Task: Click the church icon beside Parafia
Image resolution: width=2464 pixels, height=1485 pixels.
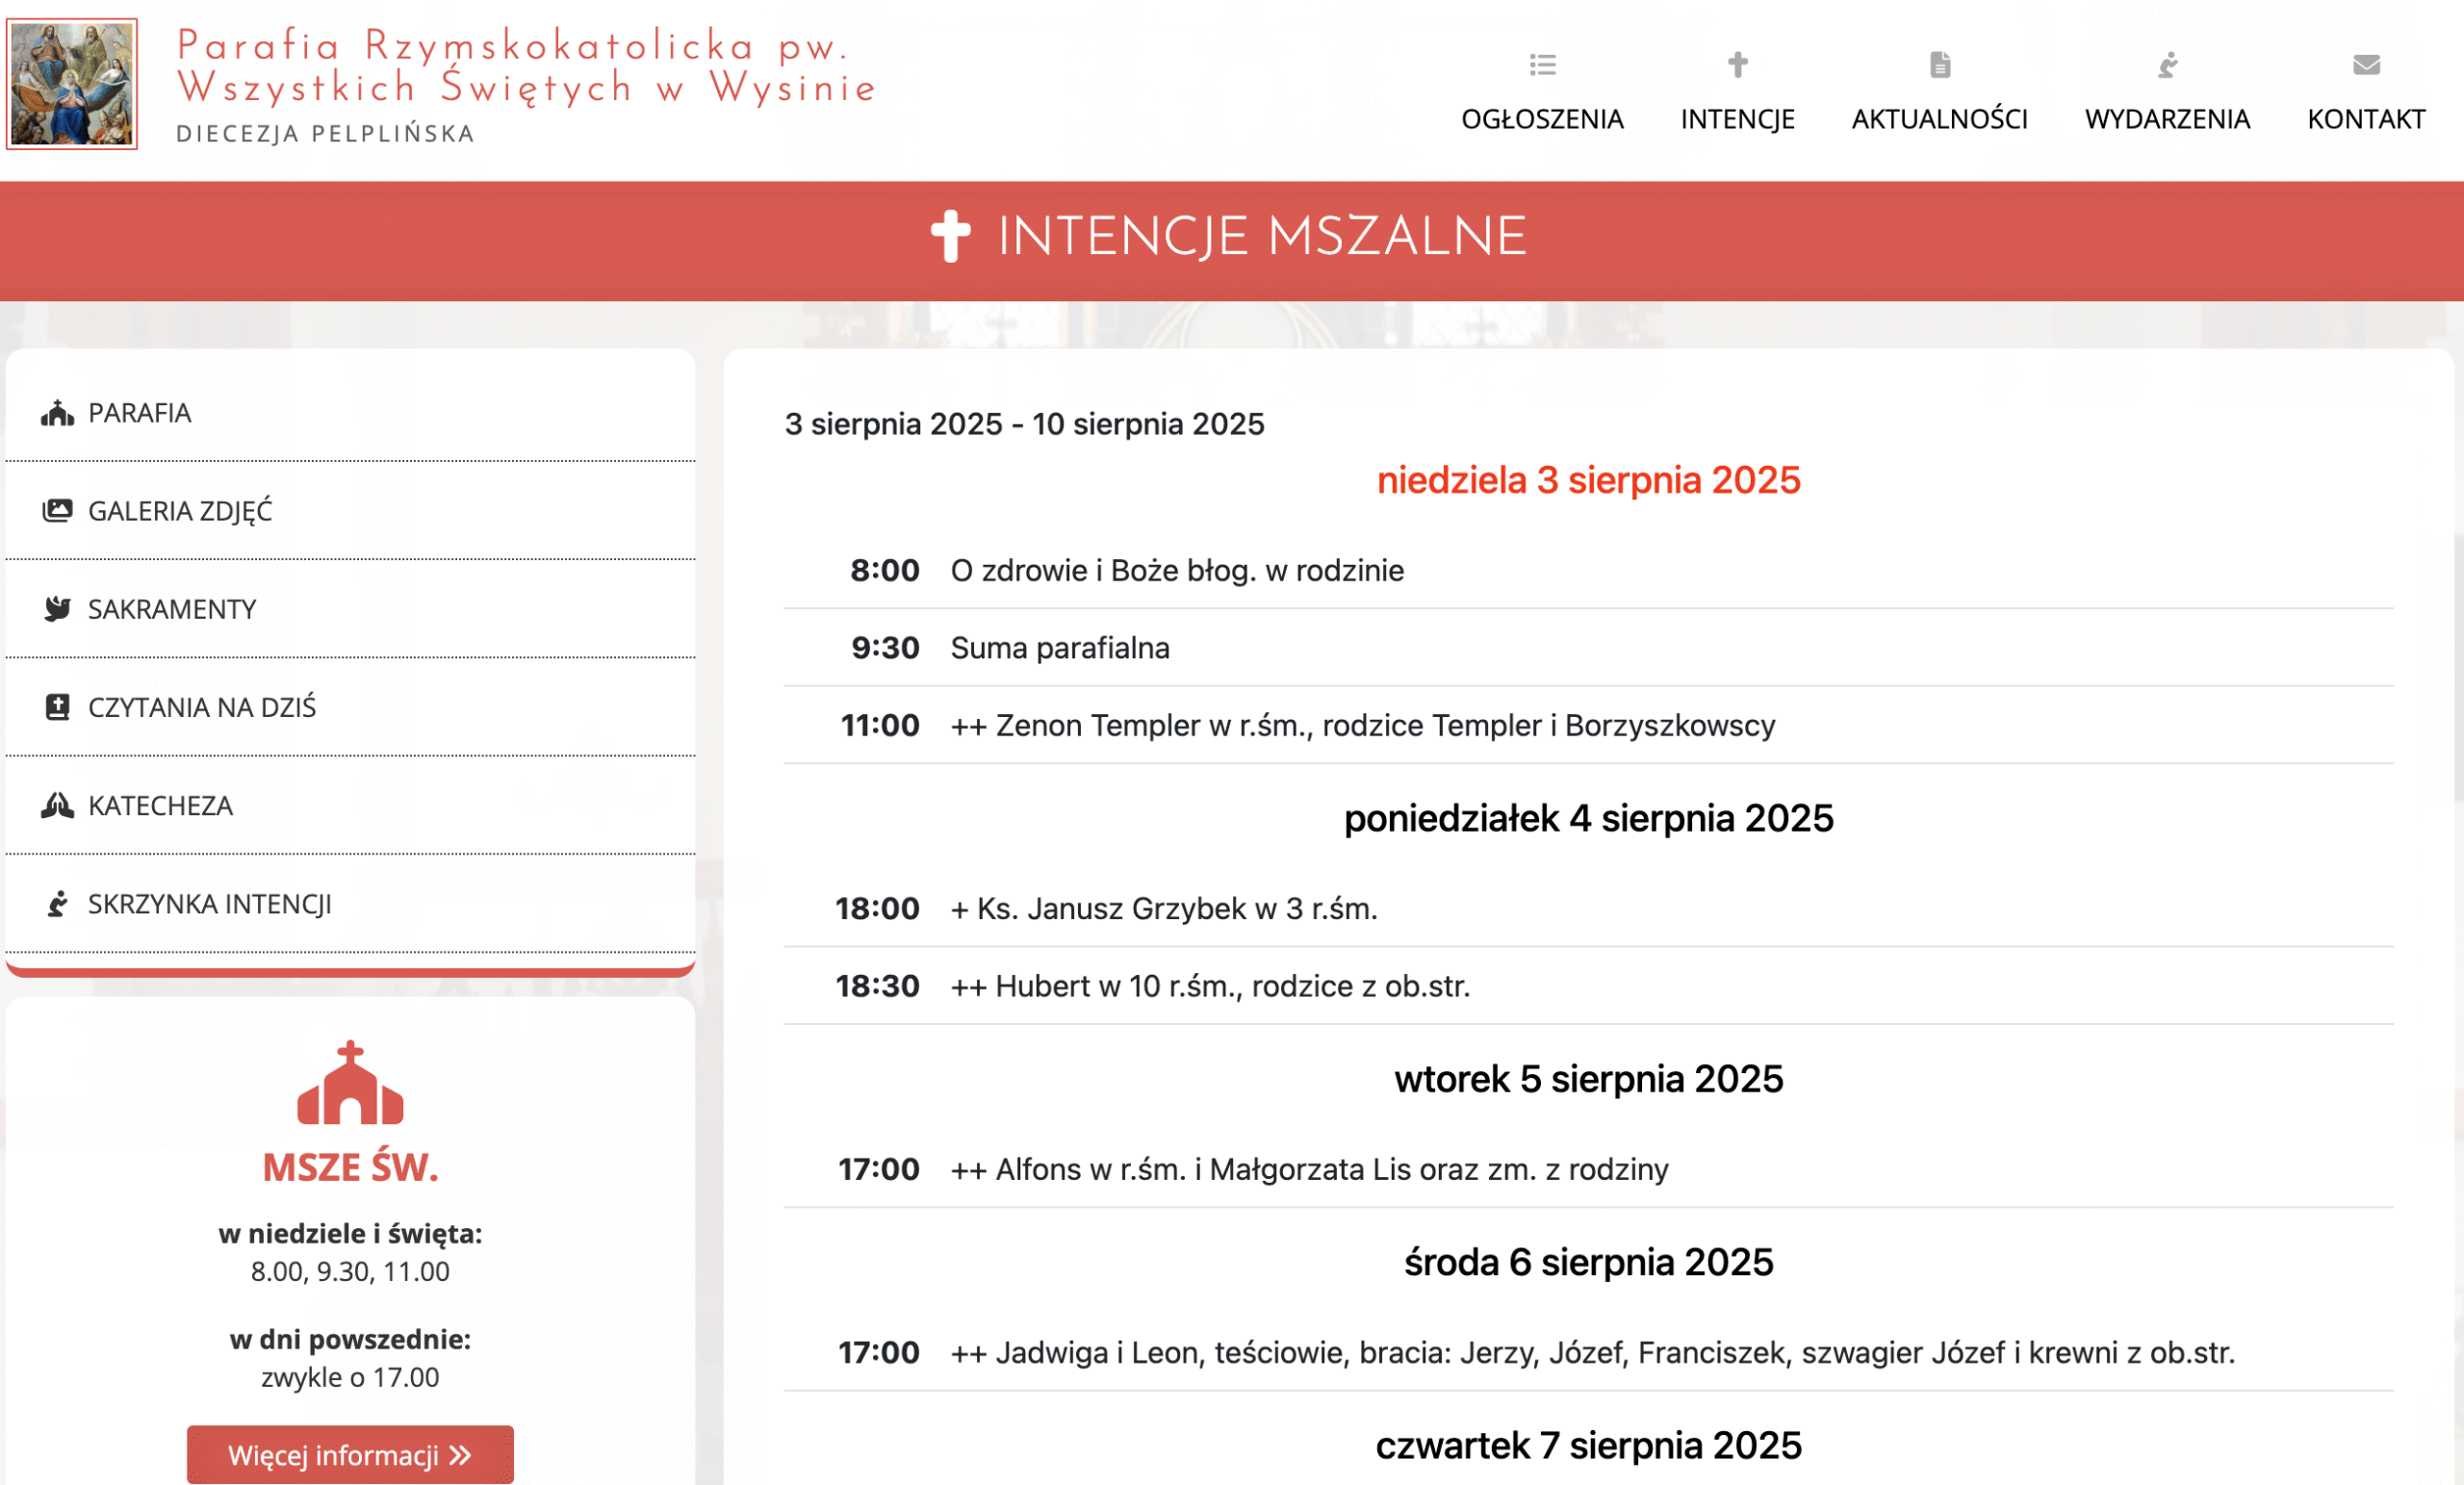Action: tap(57, 413)
